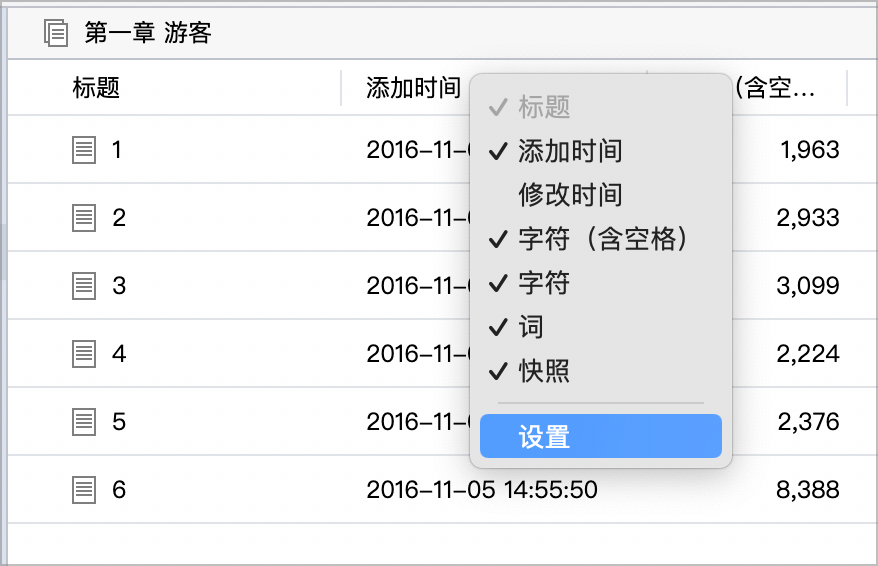Click the truncated (含空… column header

click(x=775, y=88)
